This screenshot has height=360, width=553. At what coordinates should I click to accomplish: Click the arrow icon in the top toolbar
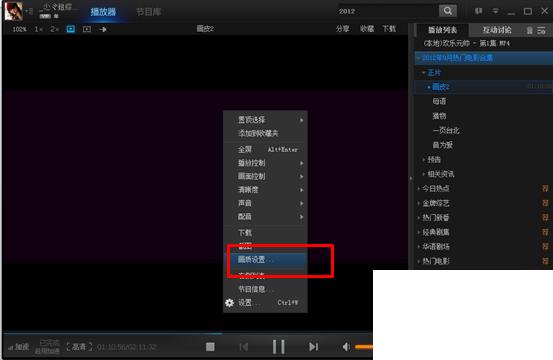coord(103,29)
